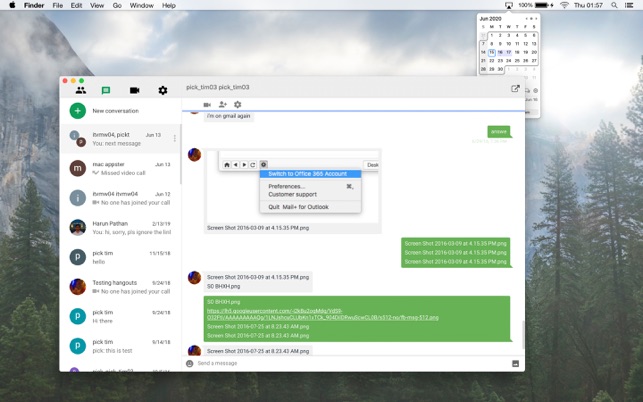Open conversation options gear in chat toolbar
The width and height of the screenshot is (643, 402).
tap(237, 105)
